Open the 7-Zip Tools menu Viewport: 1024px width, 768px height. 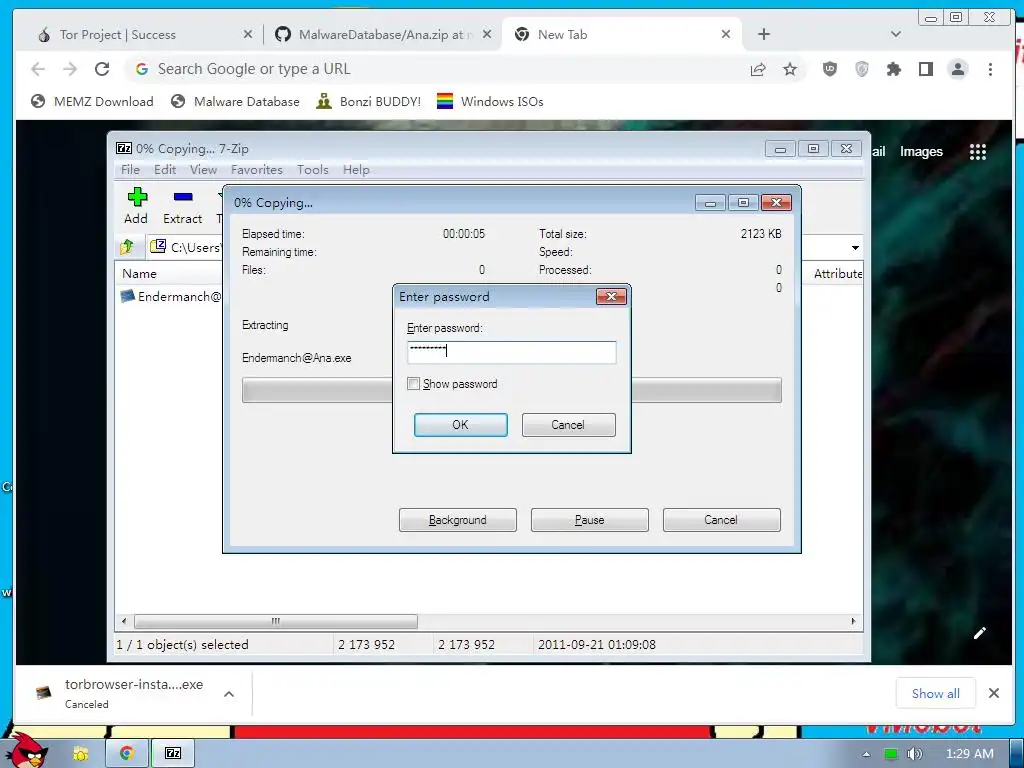[313, 170]
